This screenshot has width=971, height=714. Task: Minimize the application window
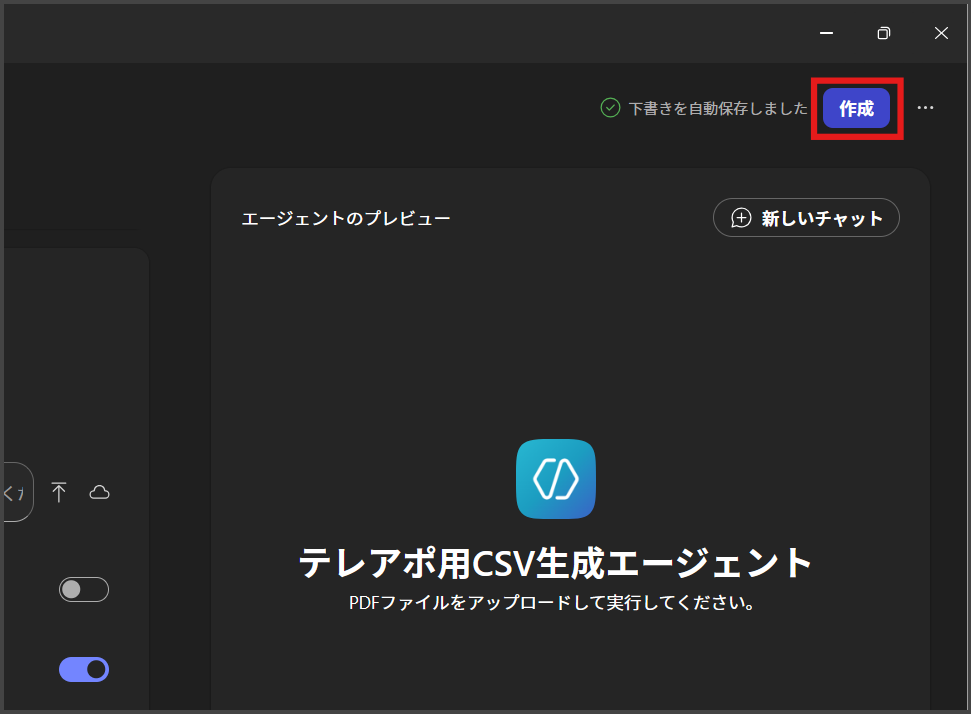[x=827, y=33]
